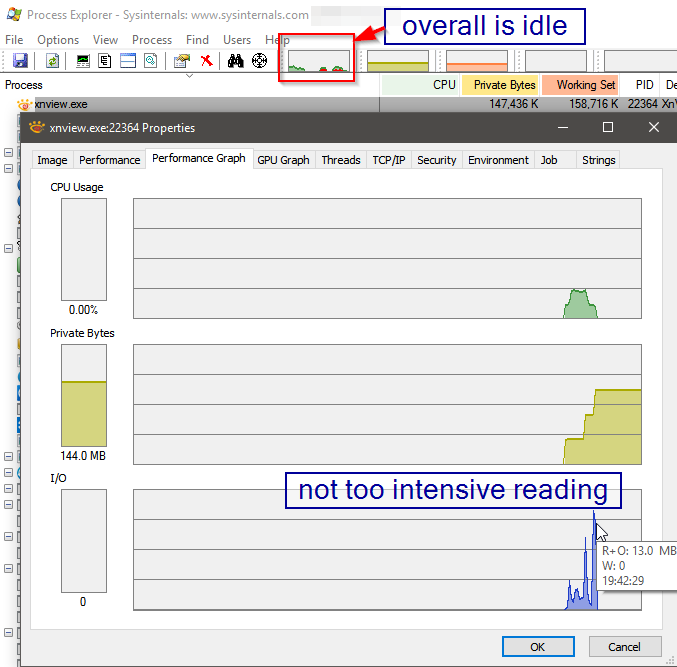Open the Options menu
This screenshot has height=667, width=677.
tap(58, 40)
